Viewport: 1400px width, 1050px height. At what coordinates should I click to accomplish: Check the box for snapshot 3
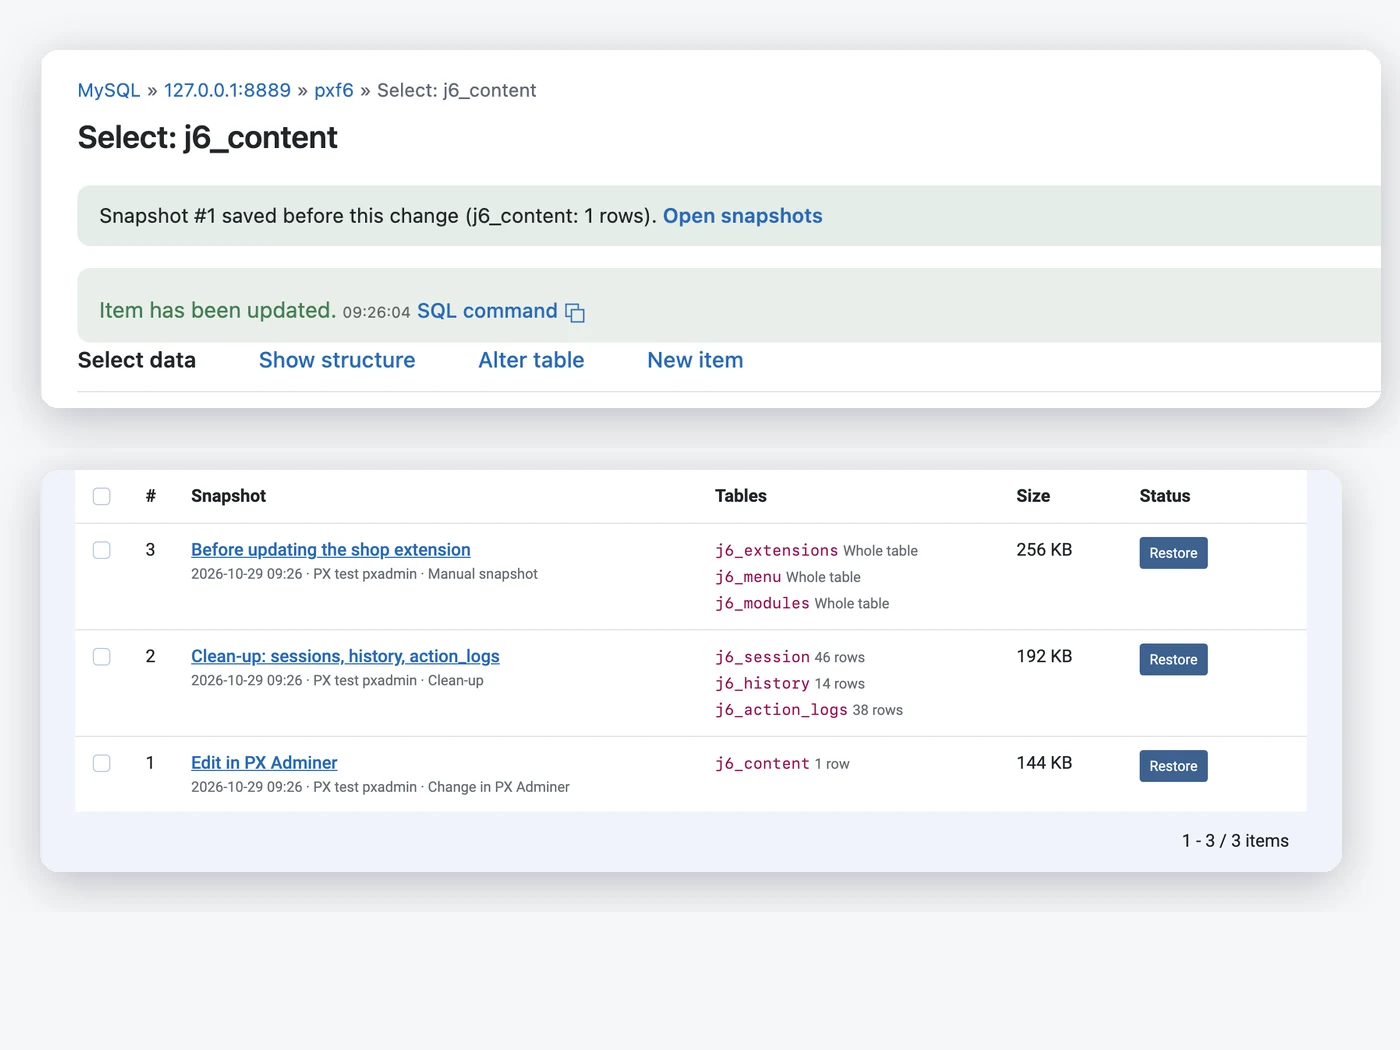102,550
